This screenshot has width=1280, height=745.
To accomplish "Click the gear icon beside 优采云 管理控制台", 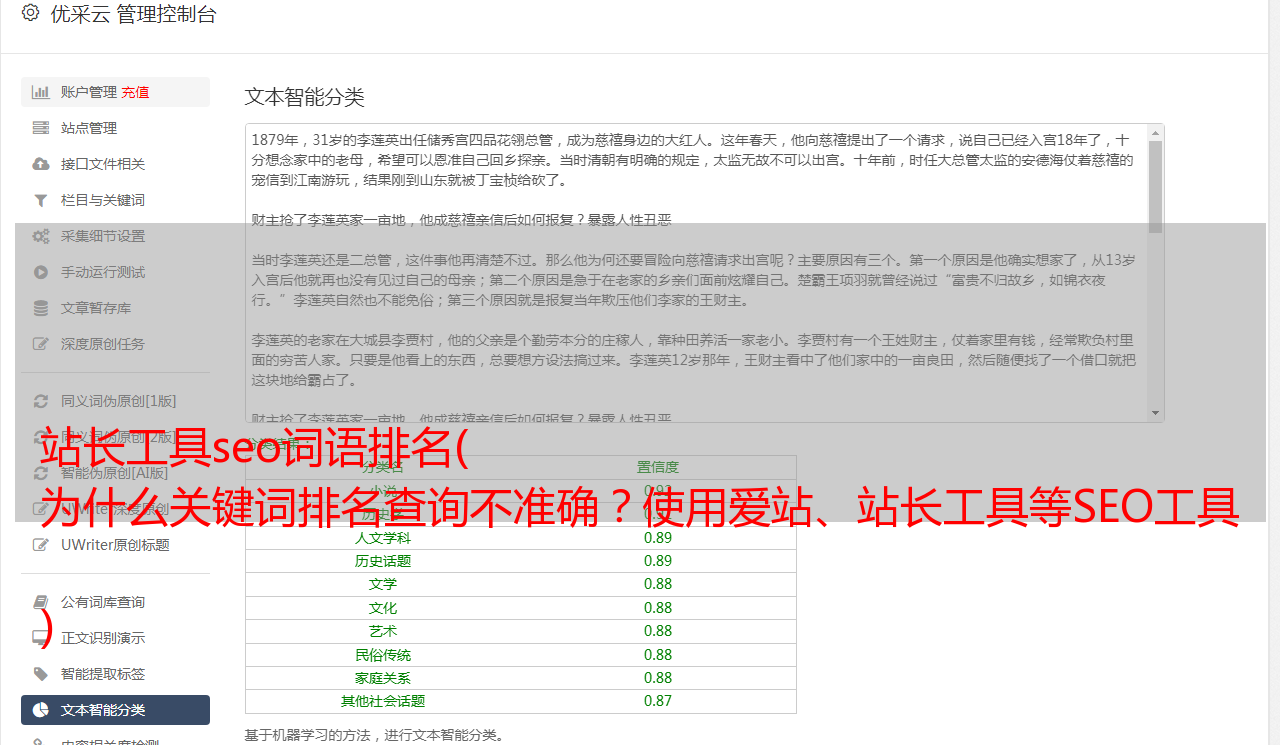I will [x=30, y=14].
